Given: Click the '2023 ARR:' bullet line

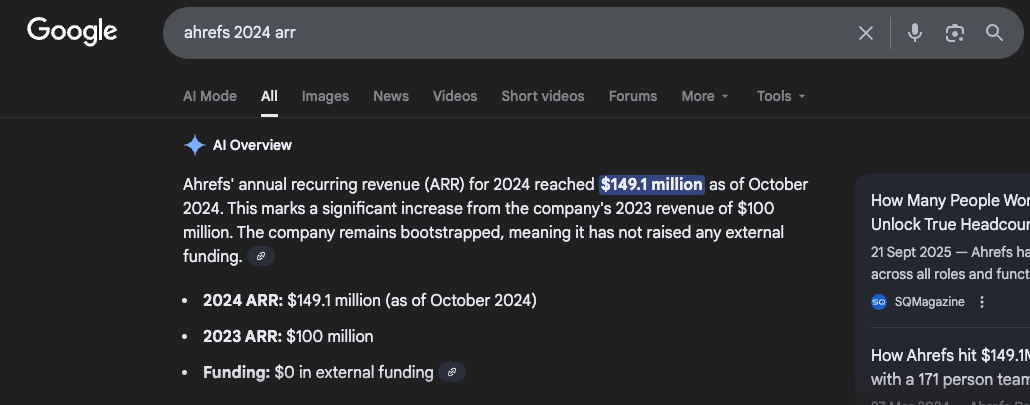Looking at the screenshot, I should click(x=288, y=337).
